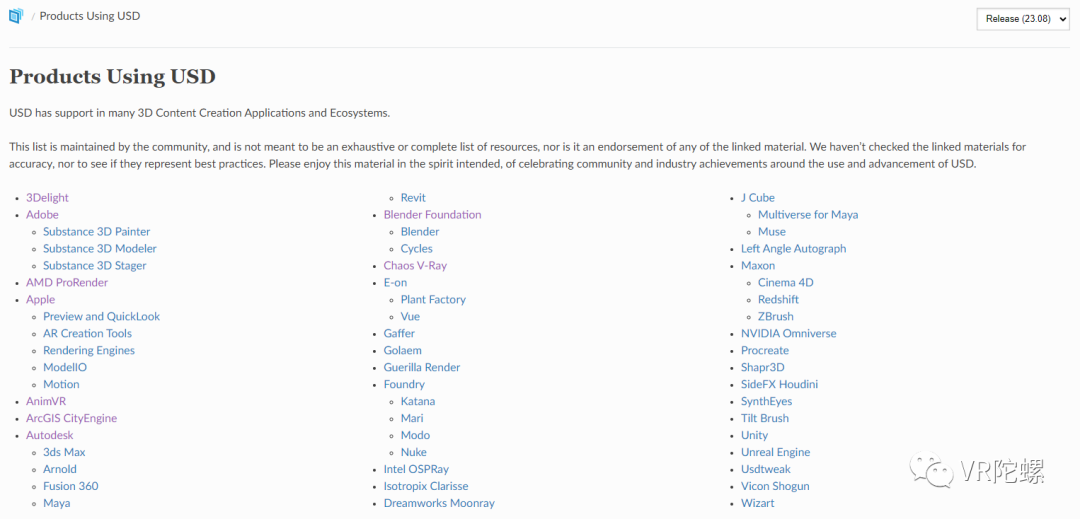Open the E-on link

click(395, 282)
